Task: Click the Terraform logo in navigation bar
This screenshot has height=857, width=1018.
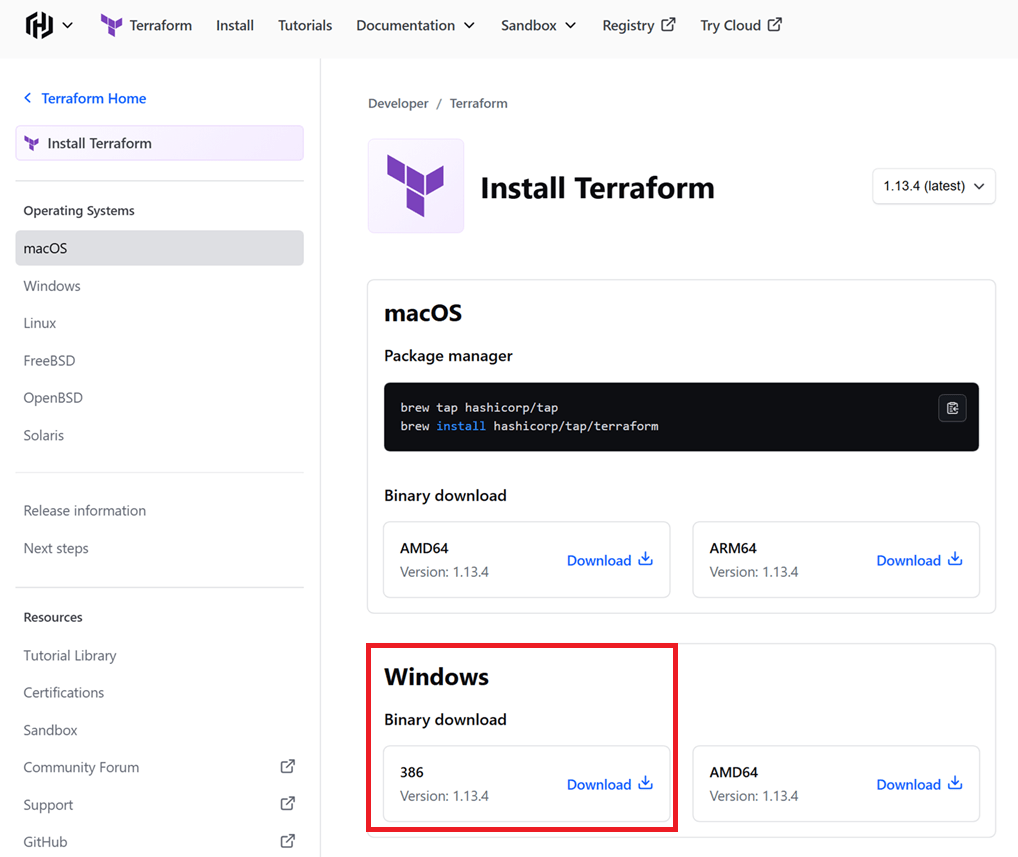Action: pyautogui.click(x=111, y=25)
